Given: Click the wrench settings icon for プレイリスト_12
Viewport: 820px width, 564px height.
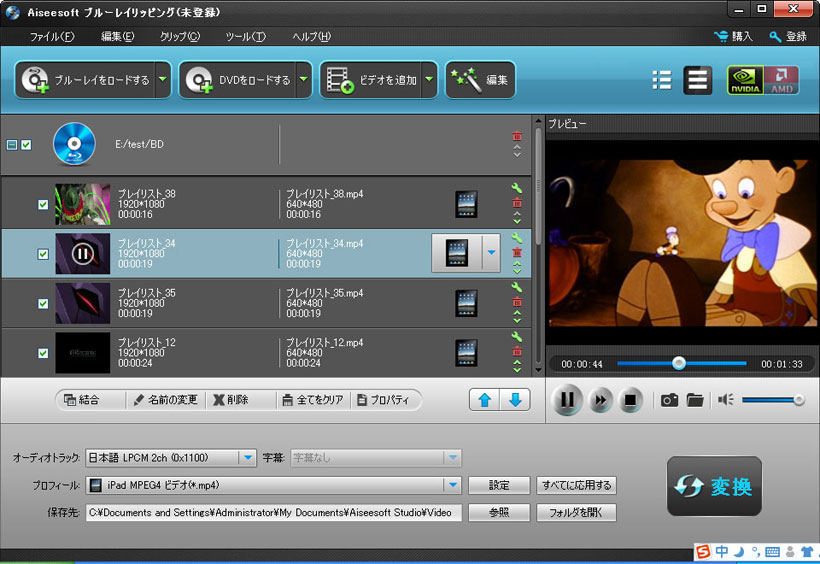Looking at the screenshot, I should (517, 336).
